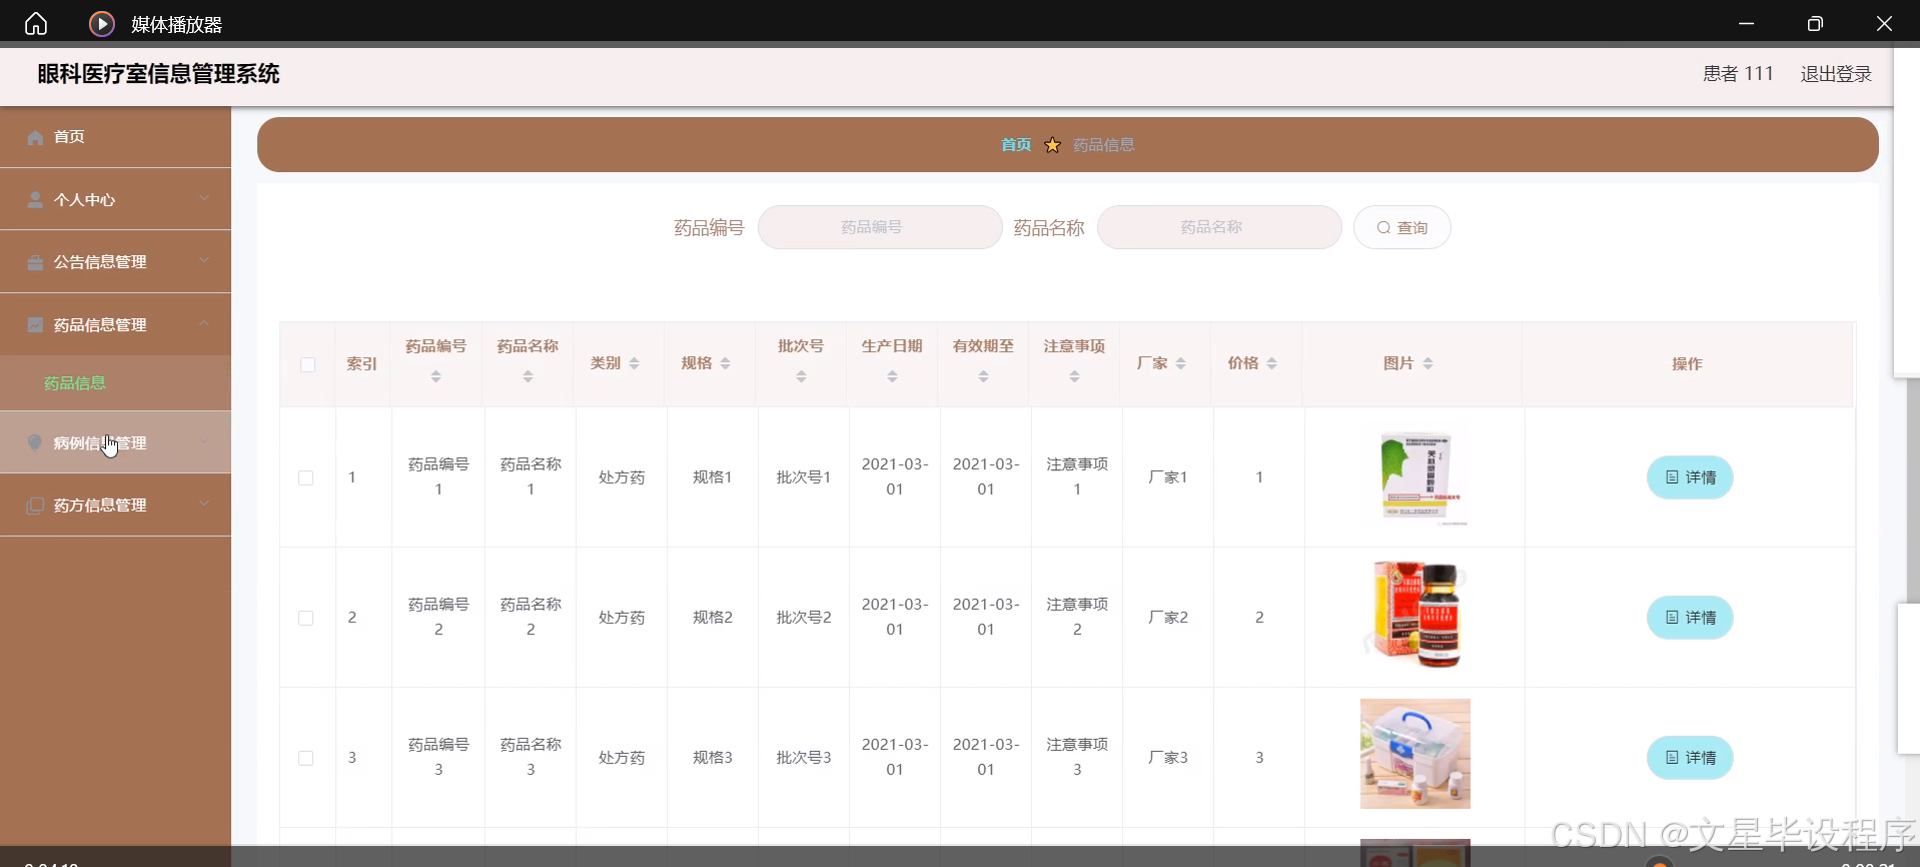The image size is (1920, 867).
Task: Select the 药品信息 submenu item
Action: 115,383
